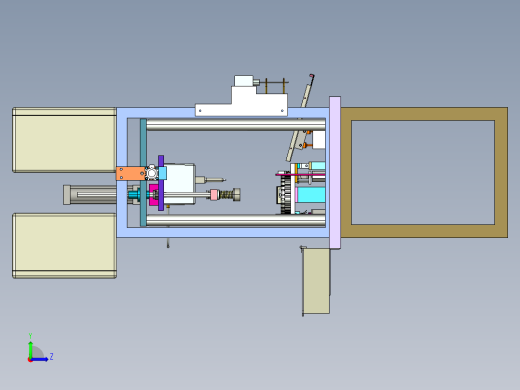
Task: Click the blue Z axis arrow of the triad
Action: tap(39, 359)
